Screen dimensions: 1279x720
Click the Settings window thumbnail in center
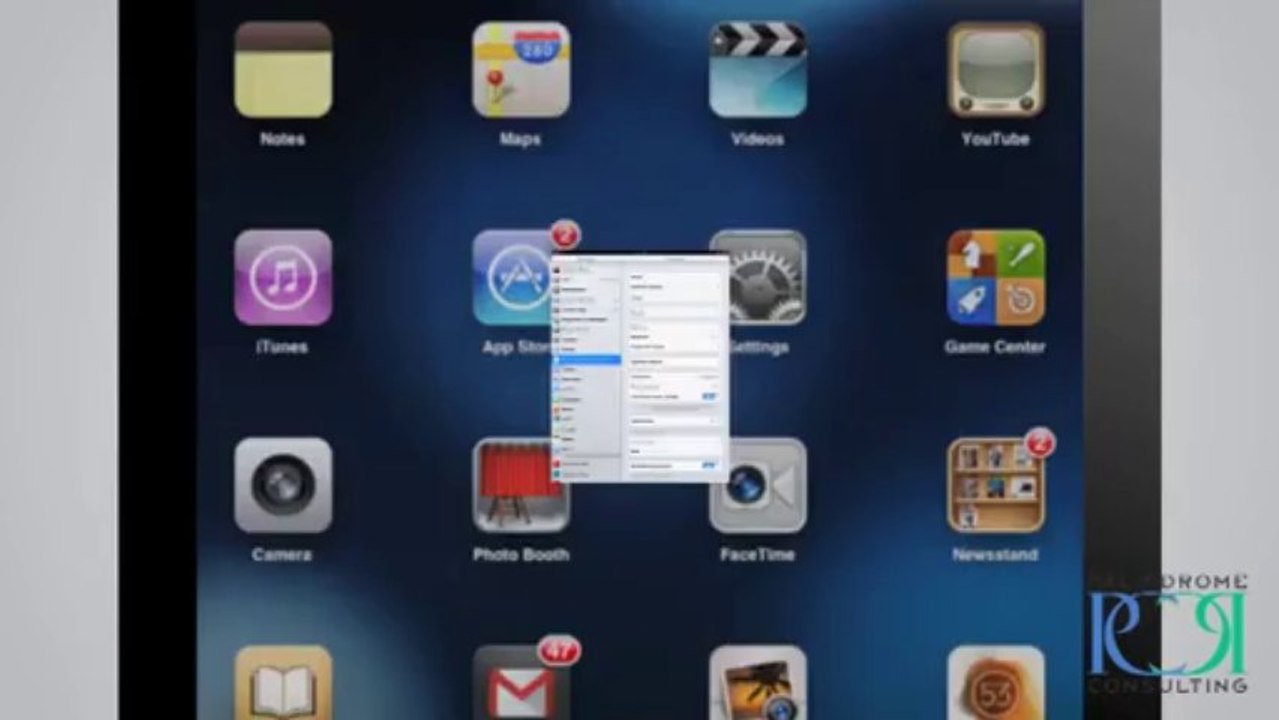pyautogui.click(x=640, y=367)
